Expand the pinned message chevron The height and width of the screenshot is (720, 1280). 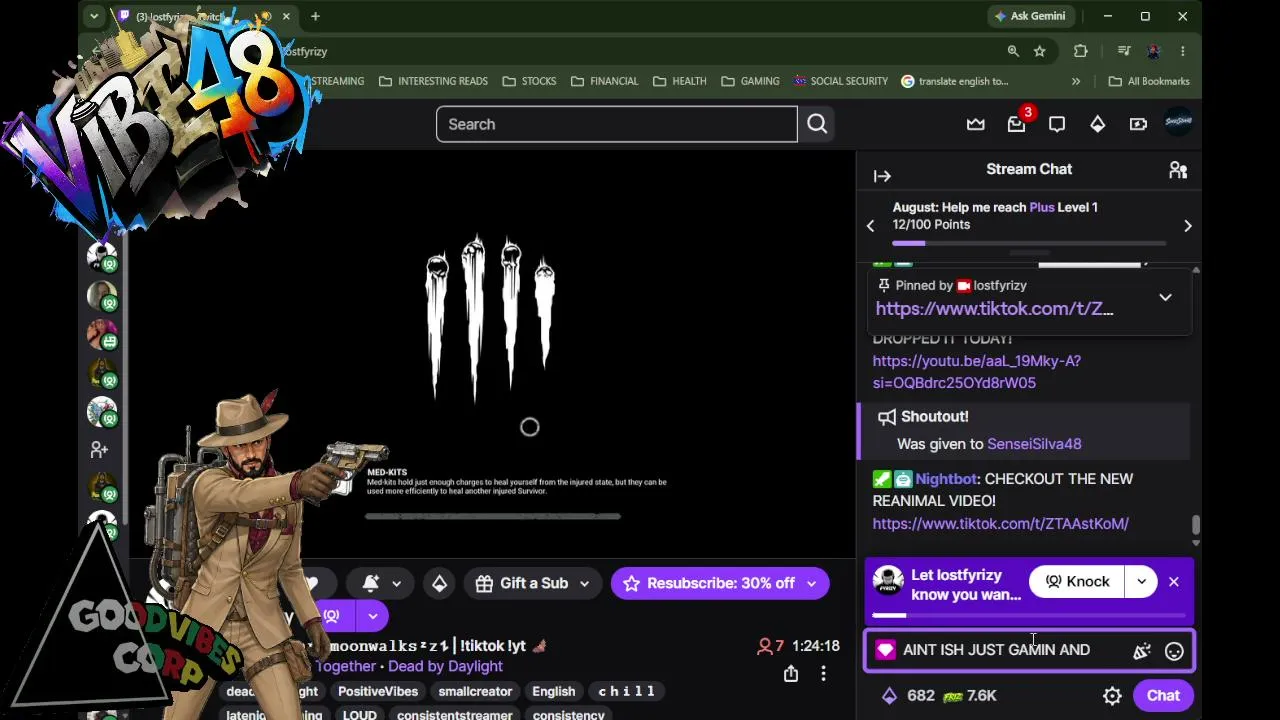(1165, 297)
